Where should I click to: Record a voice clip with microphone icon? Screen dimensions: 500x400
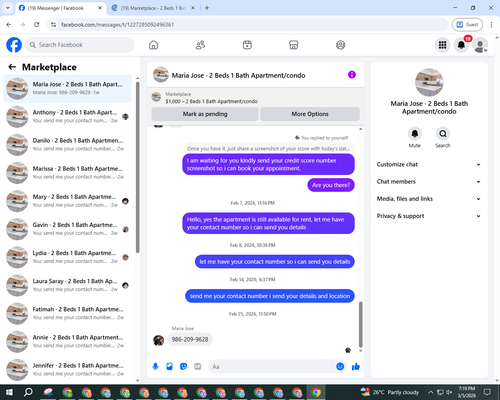(155, 367)
